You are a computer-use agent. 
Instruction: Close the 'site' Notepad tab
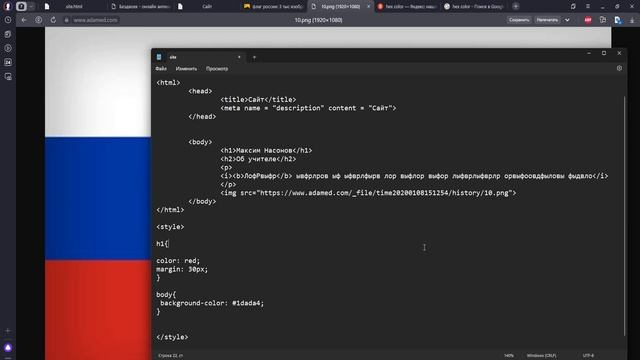[x=239, y=57]
